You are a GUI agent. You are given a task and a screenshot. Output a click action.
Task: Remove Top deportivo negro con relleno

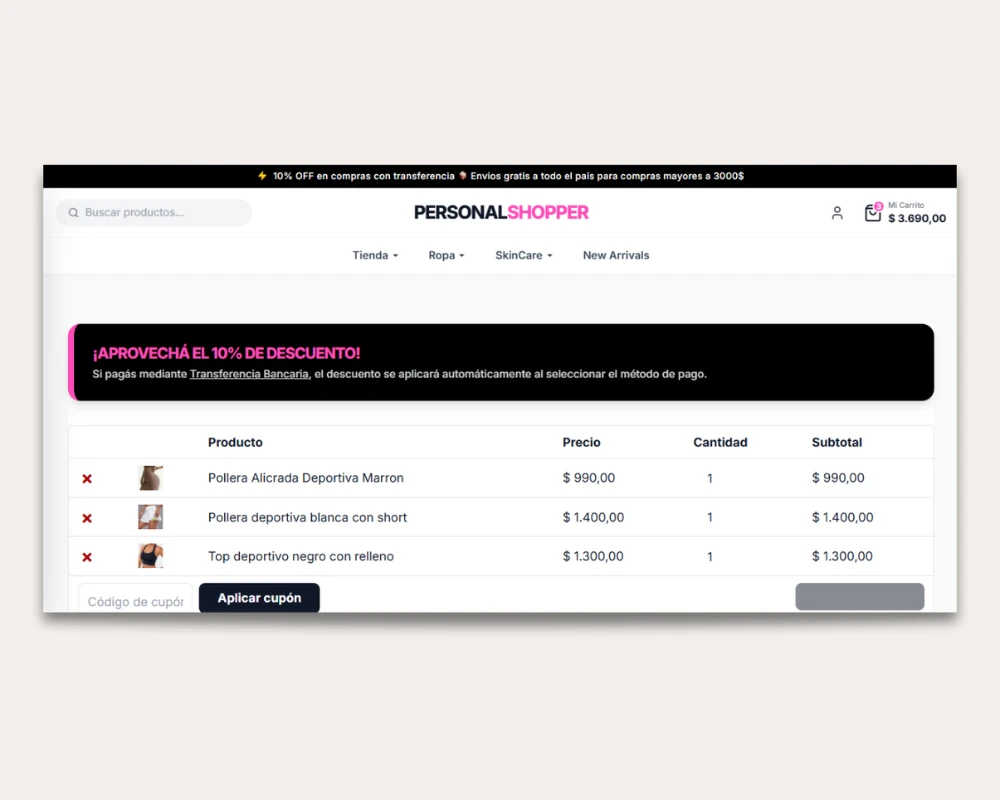click(87, 557)
